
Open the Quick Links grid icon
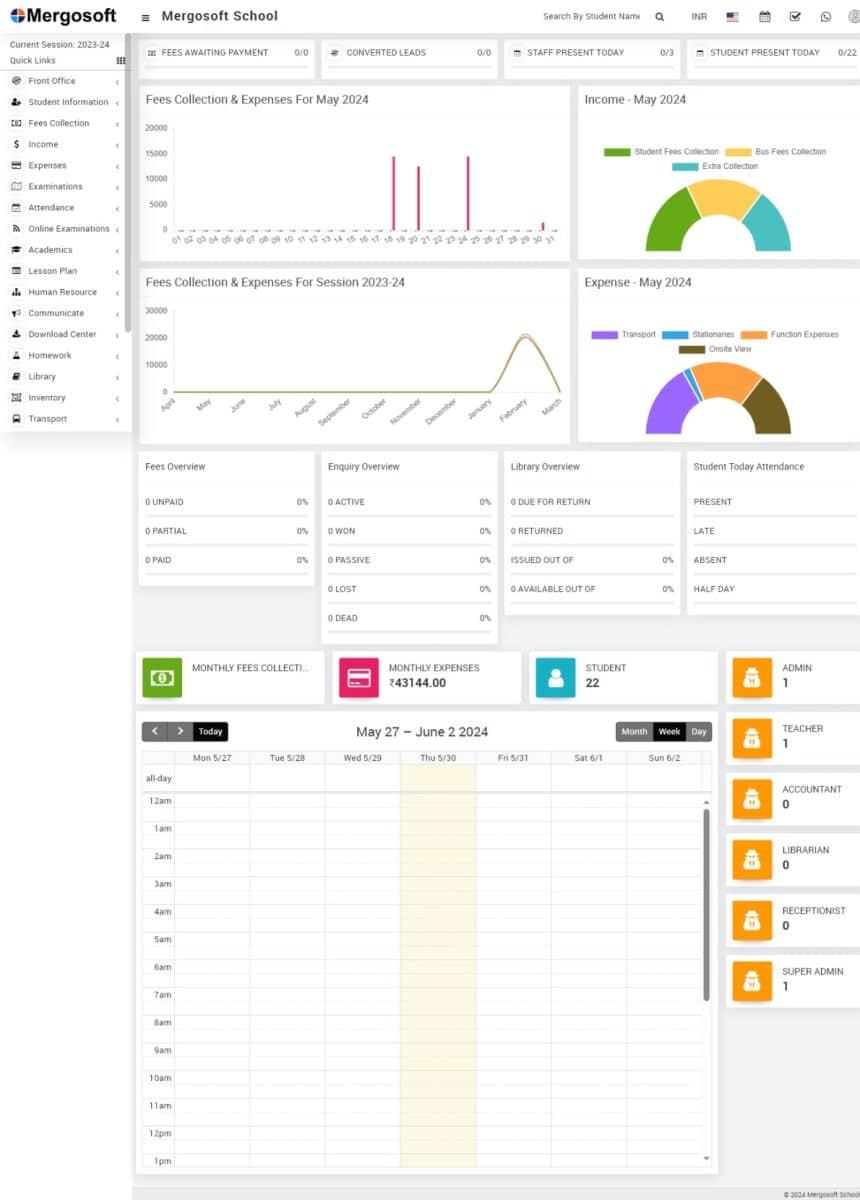121,61
